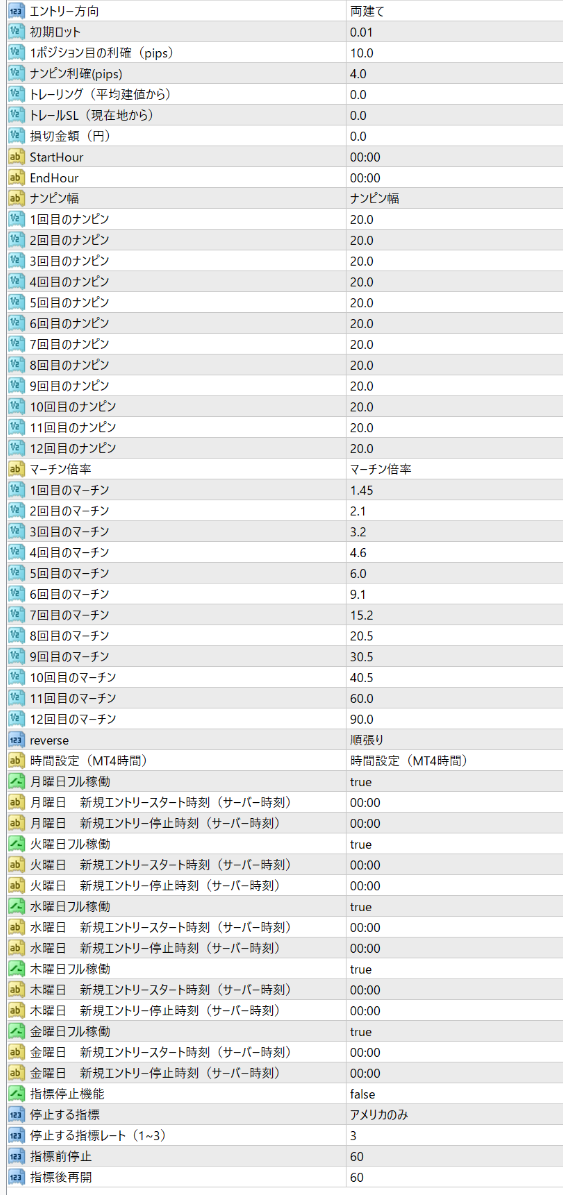This screenshot has height=1197, width=563.
Task: Click the bool icon beside 指標停止機能
Action: pos(17,1094)
